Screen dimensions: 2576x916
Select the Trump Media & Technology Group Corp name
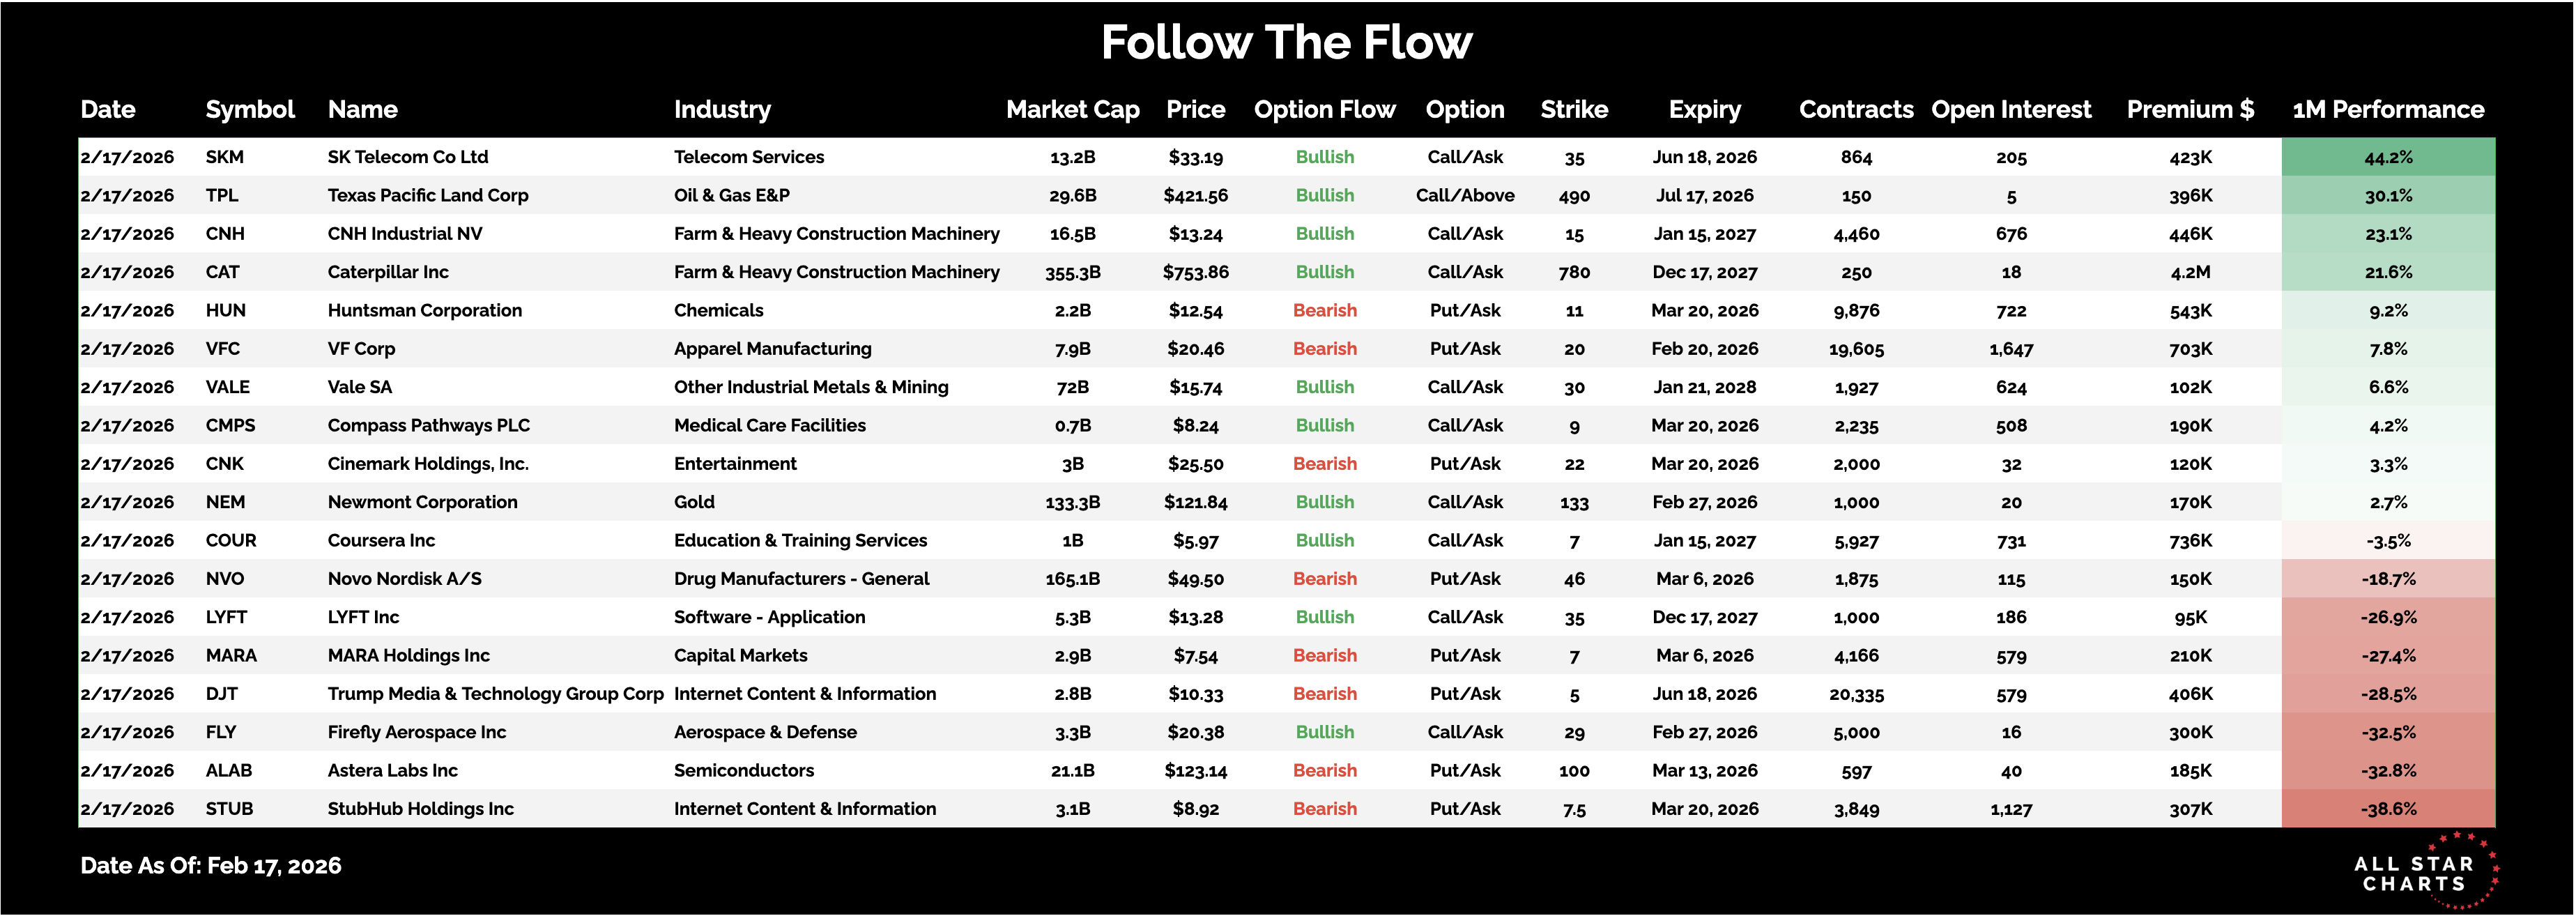coord(495,694)
